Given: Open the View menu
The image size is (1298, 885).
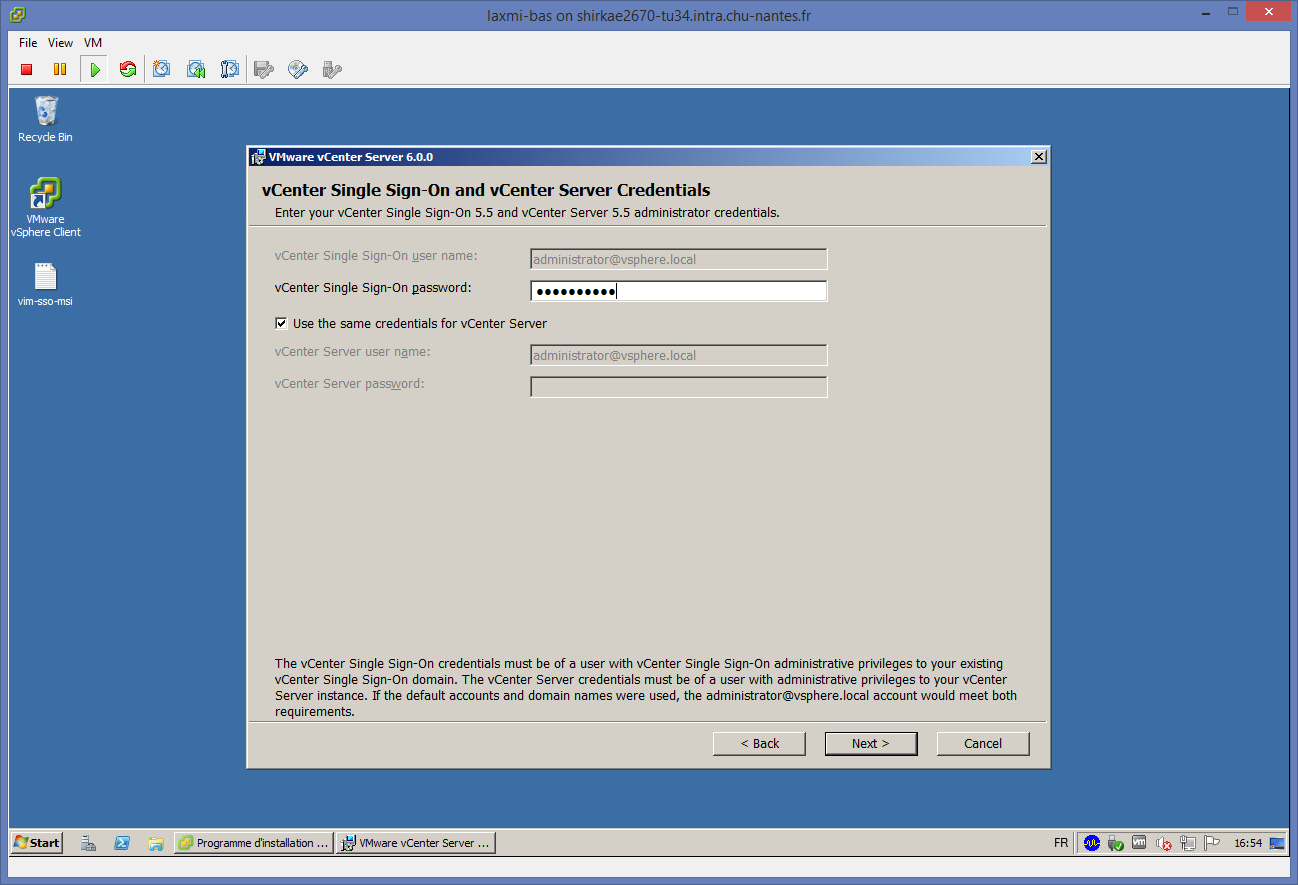Looking at the screenshot, I should point(60,43).
